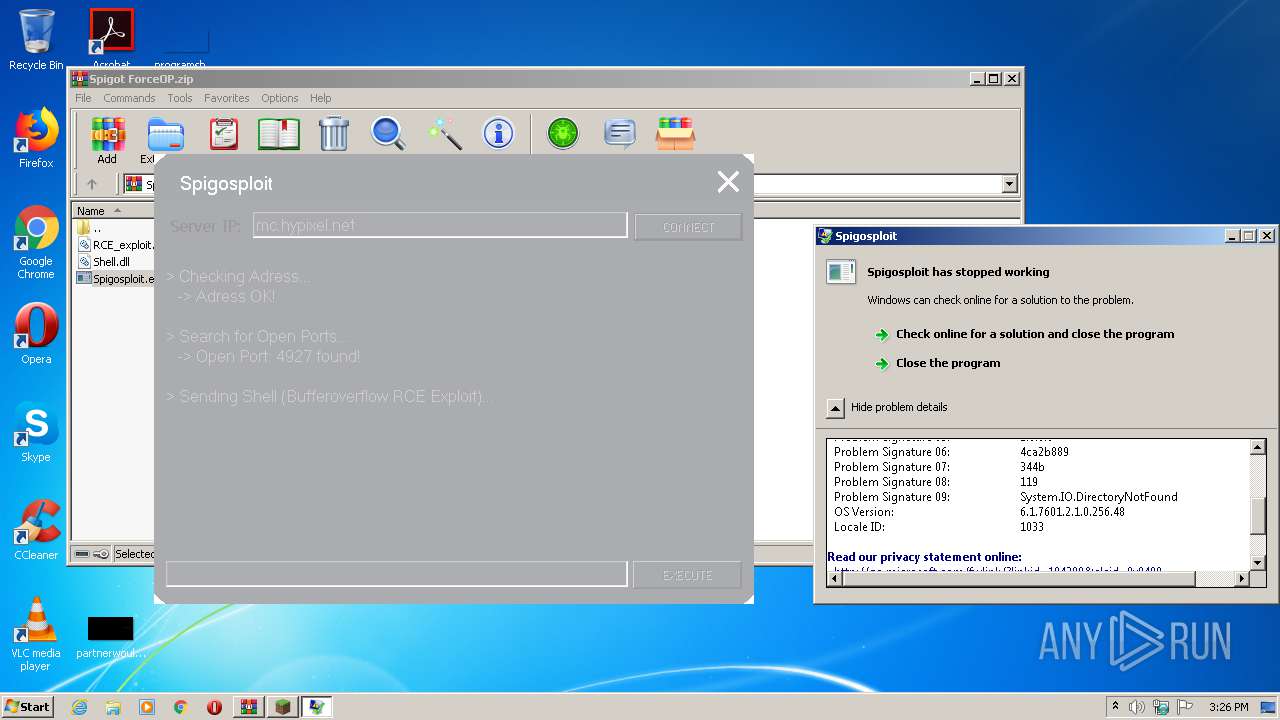This screenshot has height=720, width=1280.
Task: Click the Opera taskbar icon
Action: click(214, 707)
